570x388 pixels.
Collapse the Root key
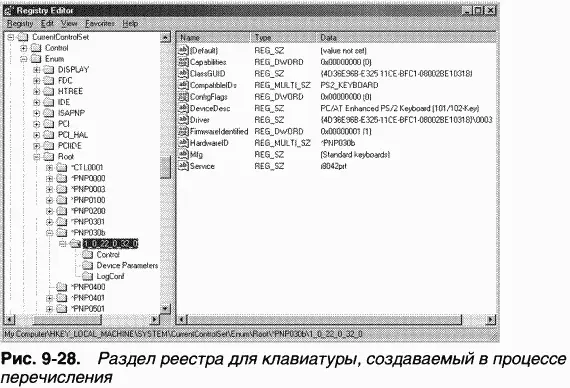[x=36, y=157]
